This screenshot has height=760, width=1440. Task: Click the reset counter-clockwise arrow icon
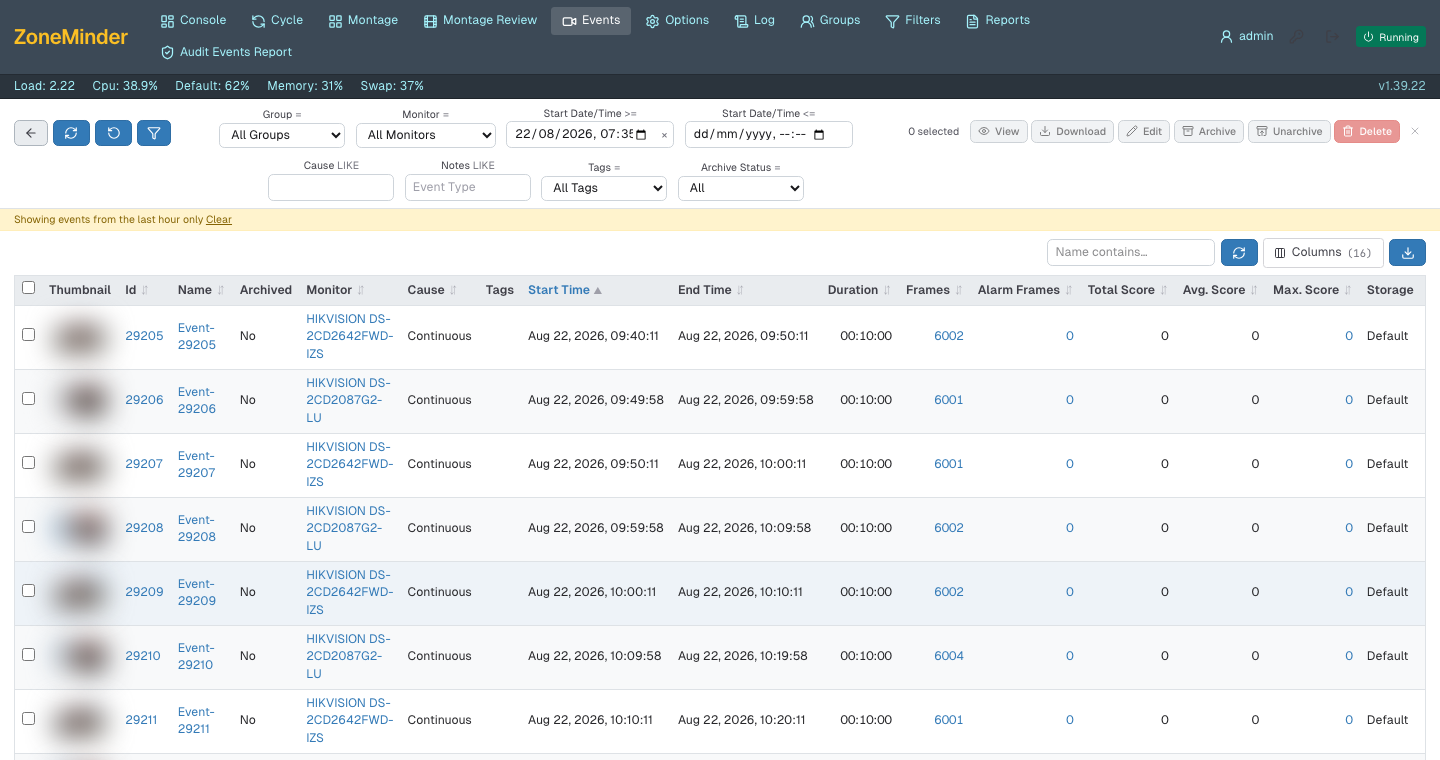114,133
